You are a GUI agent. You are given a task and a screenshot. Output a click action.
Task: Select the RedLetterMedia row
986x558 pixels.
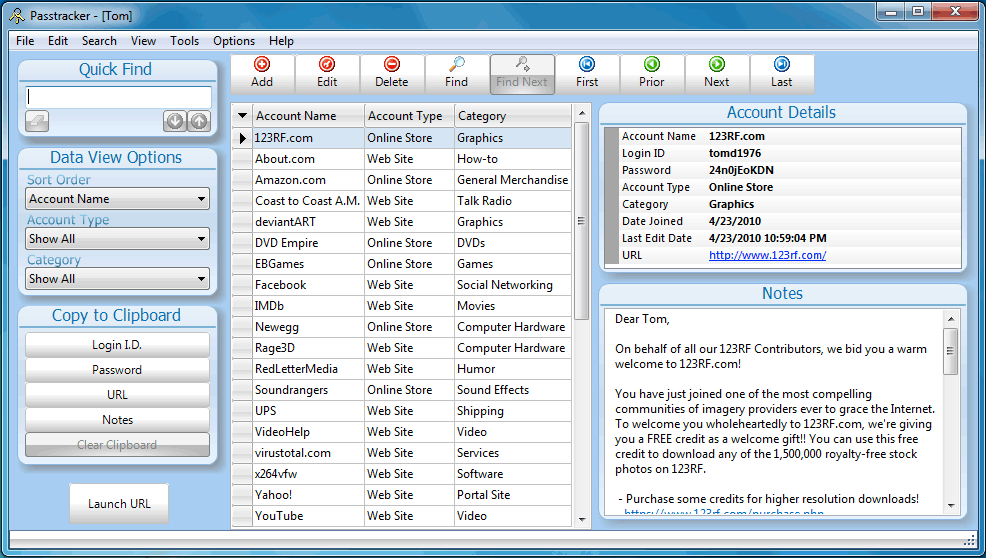402,369
